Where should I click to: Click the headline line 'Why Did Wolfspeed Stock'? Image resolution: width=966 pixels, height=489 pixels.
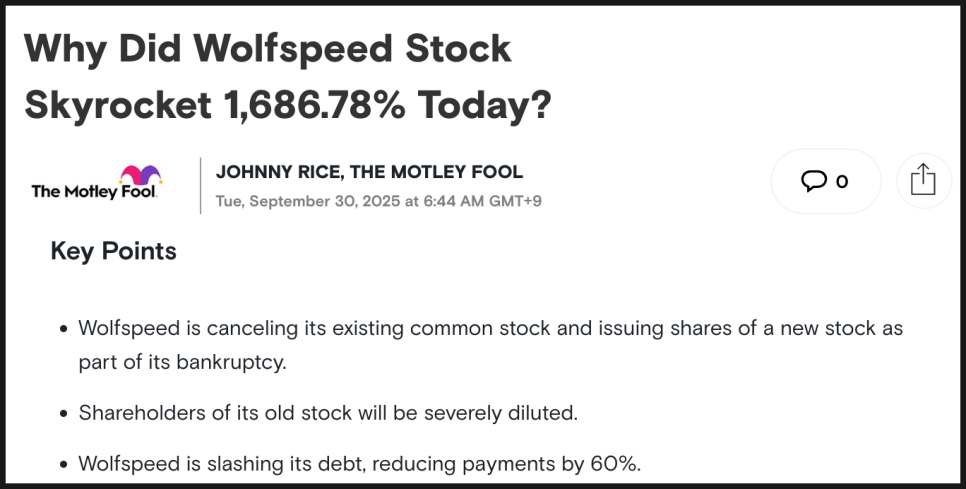click(x=268, y=49)
